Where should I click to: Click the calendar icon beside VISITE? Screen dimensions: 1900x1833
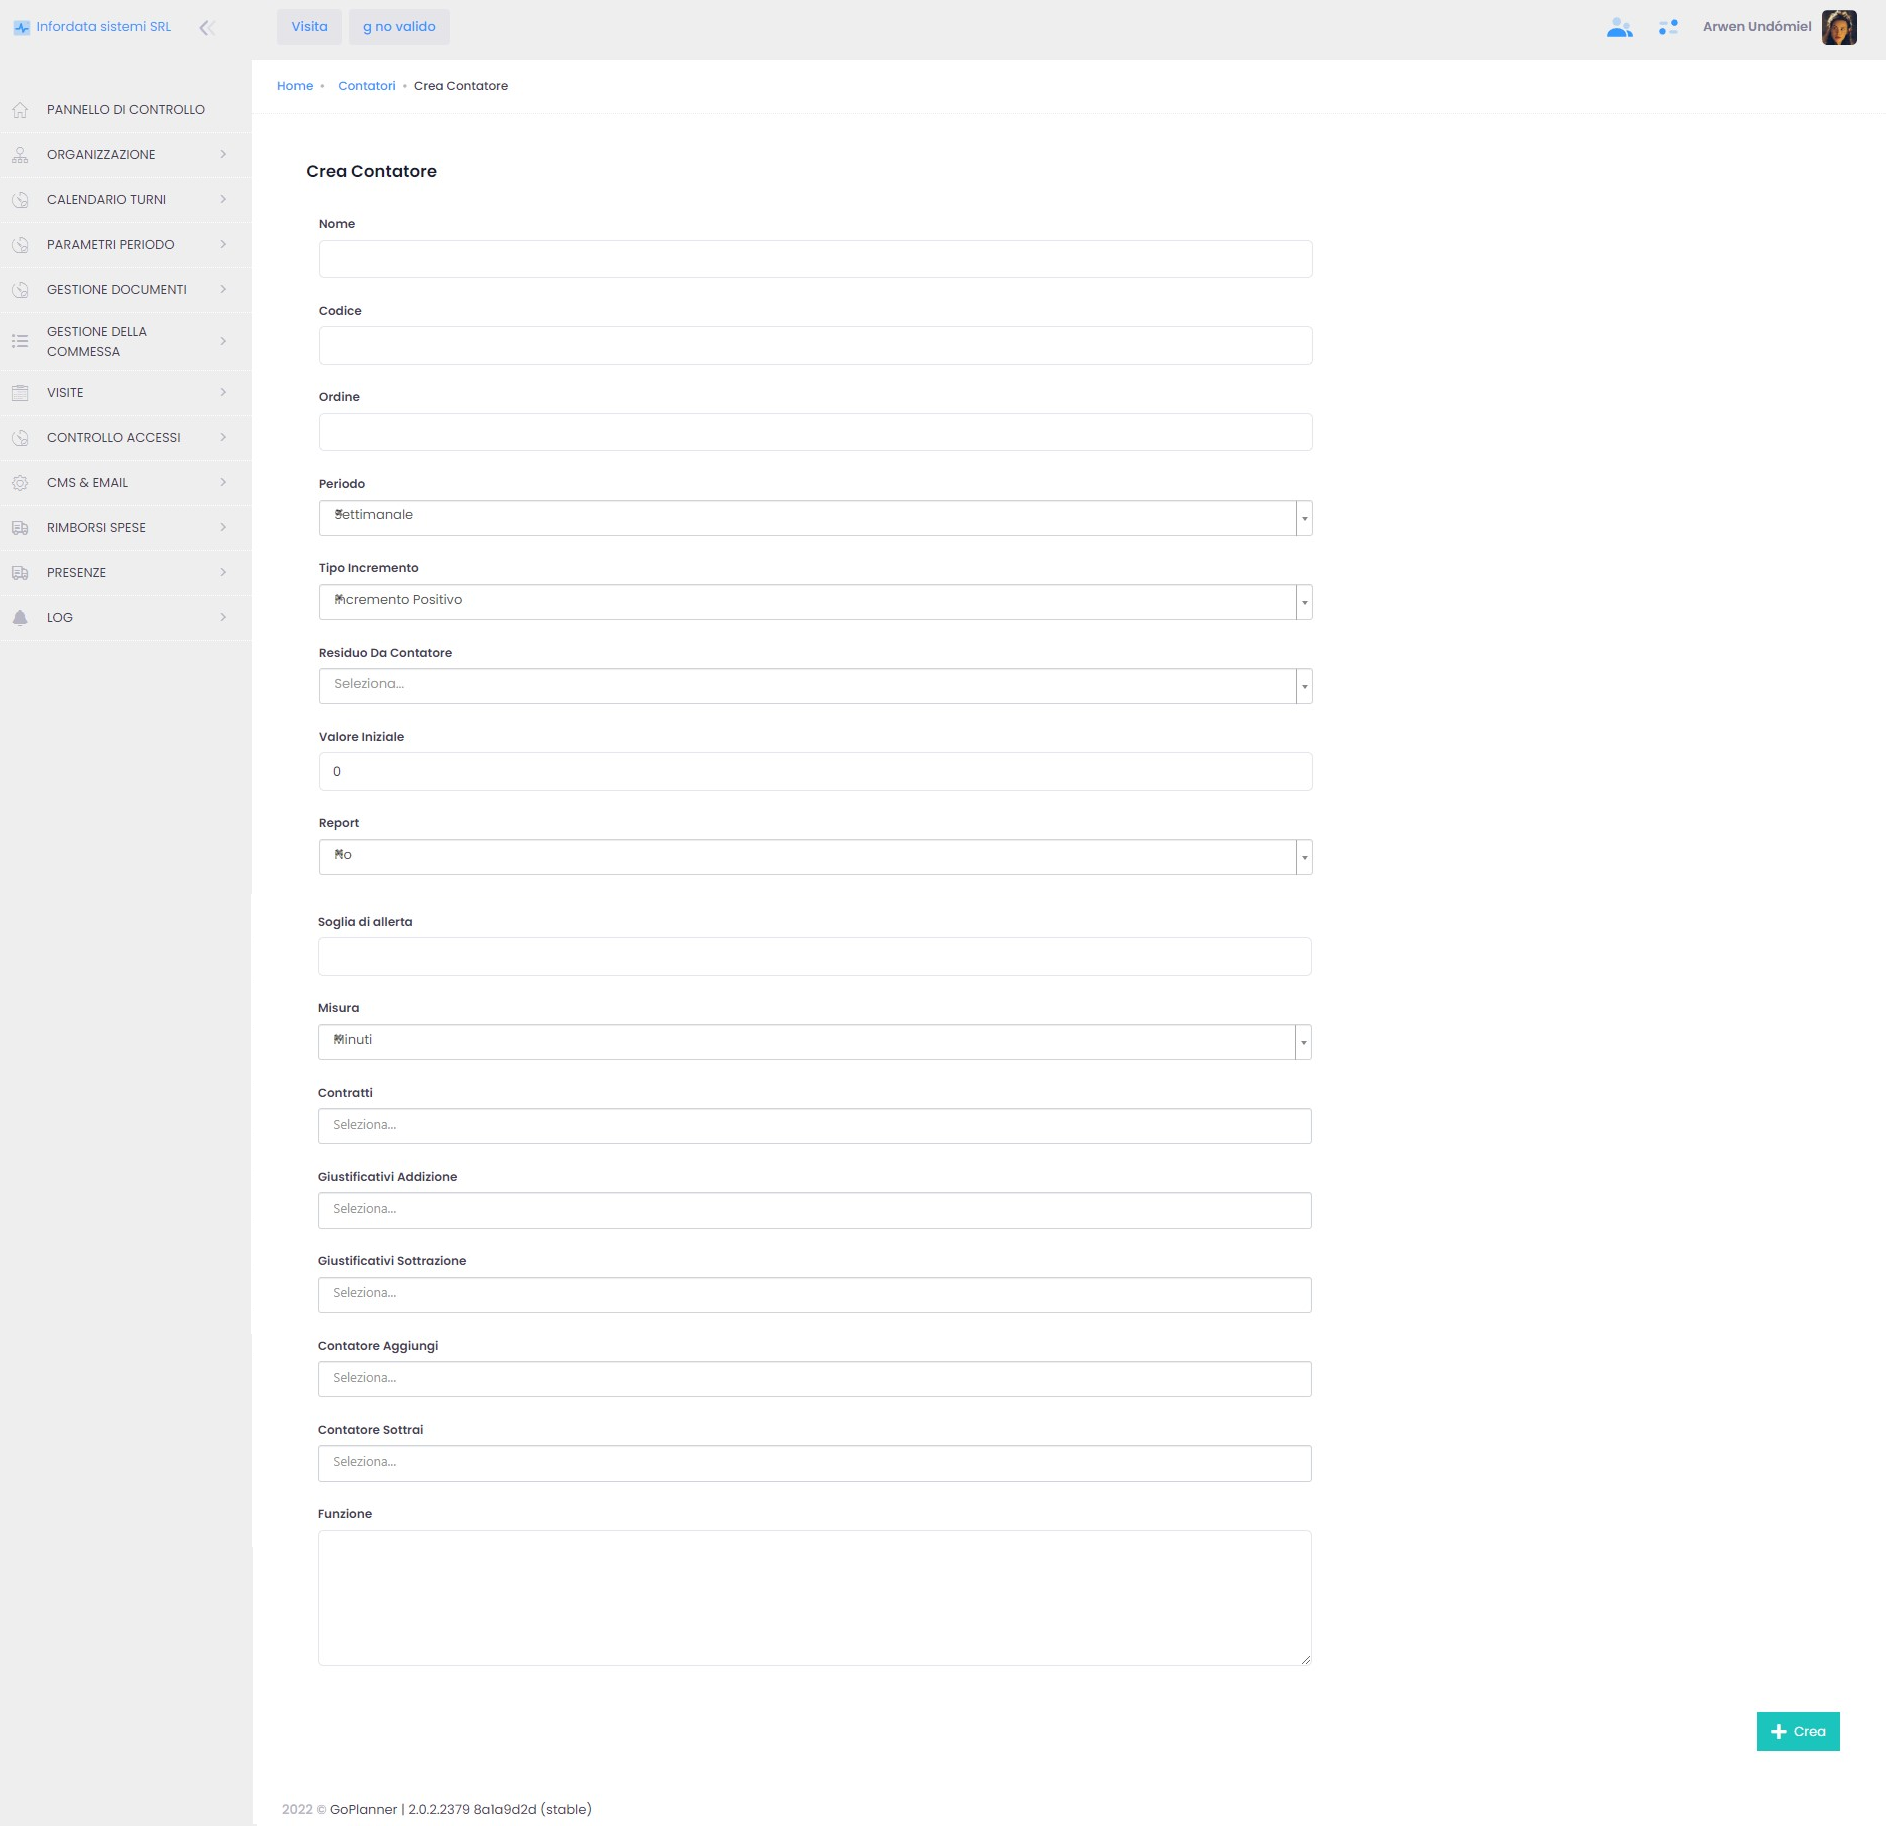pyautogui.click(x=20, y=393)
